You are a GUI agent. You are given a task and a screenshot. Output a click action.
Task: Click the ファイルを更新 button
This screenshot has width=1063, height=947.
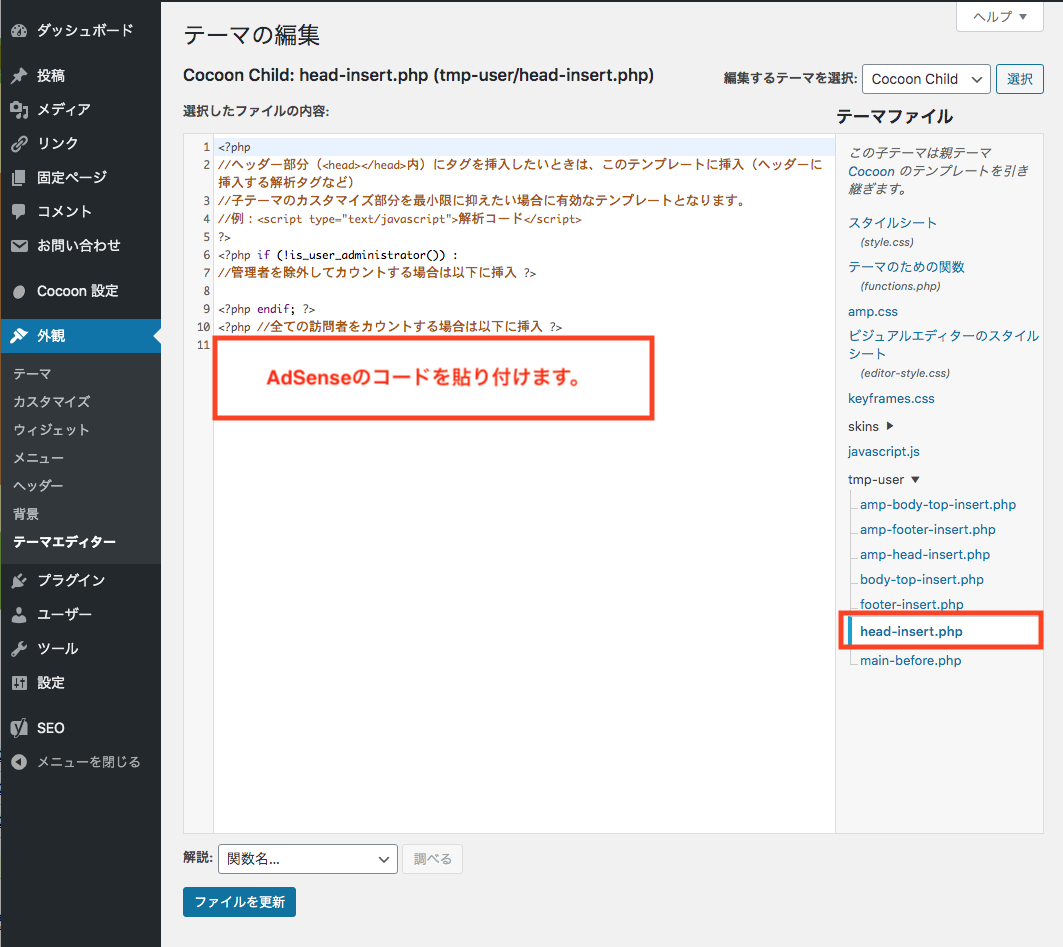pos(239,902)
